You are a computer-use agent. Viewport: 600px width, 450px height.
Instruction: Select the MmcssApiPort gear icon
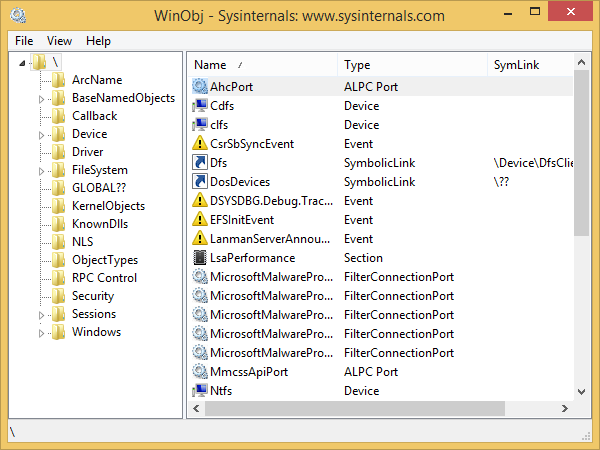[x=199, y=372]
